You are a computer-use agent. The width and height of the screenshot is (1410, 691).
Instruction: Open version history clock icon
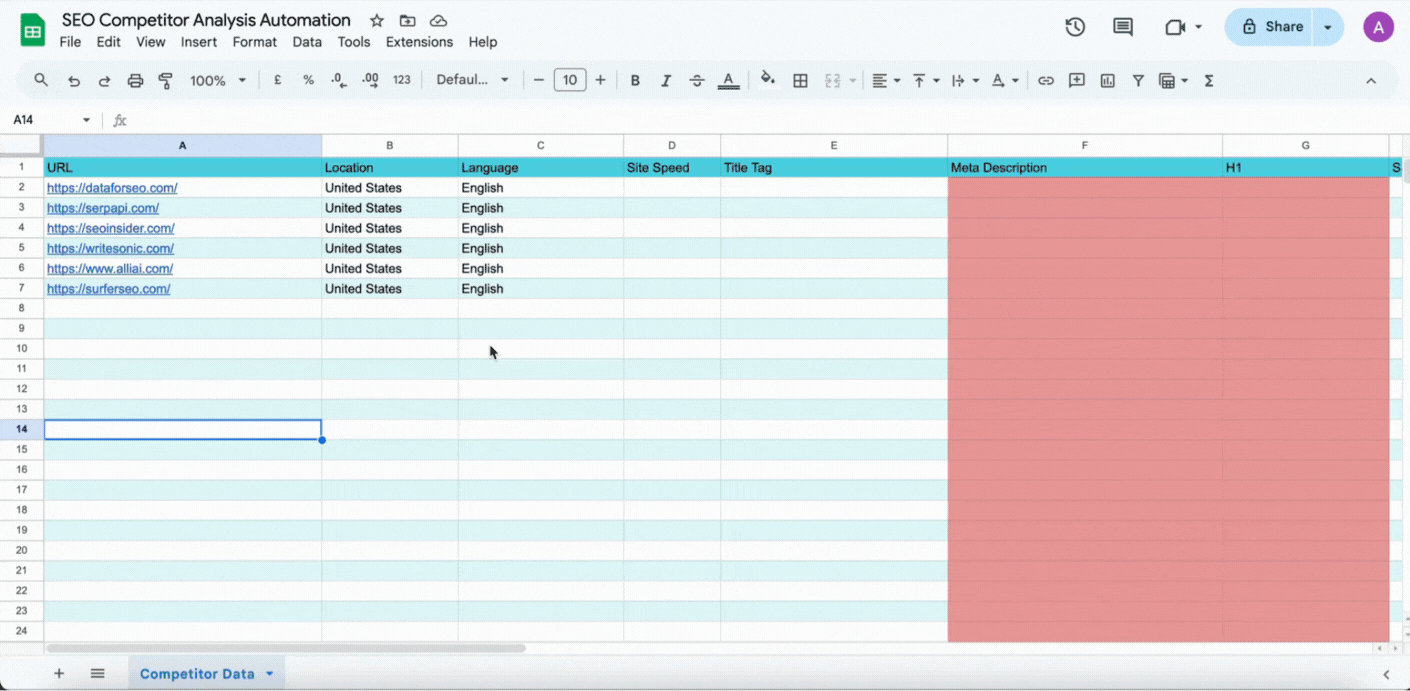(1075, 27)
